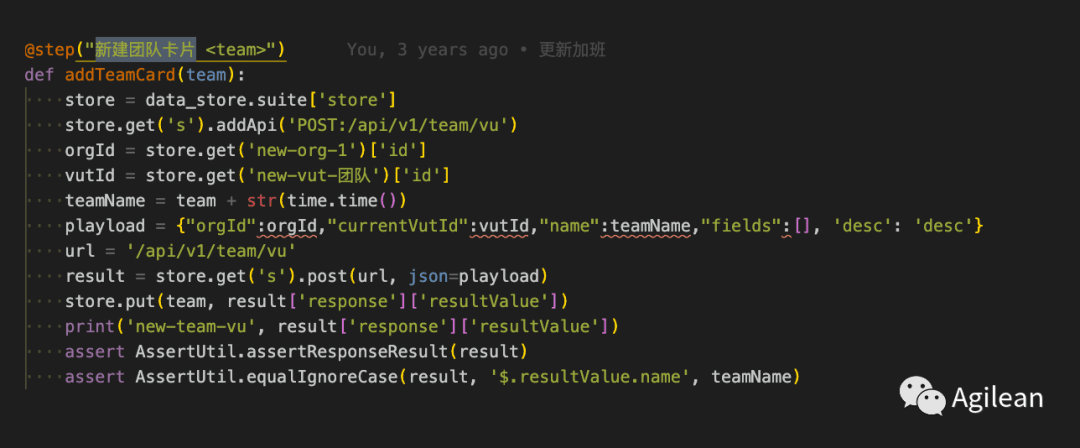The height and width of the screenshot is (448, 1080).
Task: Click the '$.resultValue.name' string
Action: pos(594,377)
